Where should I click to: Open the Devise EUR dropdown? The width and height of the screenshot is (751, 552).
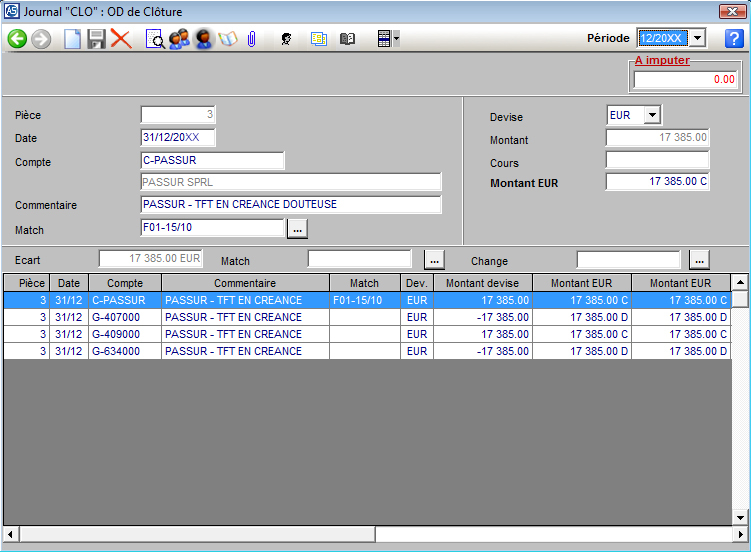click(x=652, y=115)
